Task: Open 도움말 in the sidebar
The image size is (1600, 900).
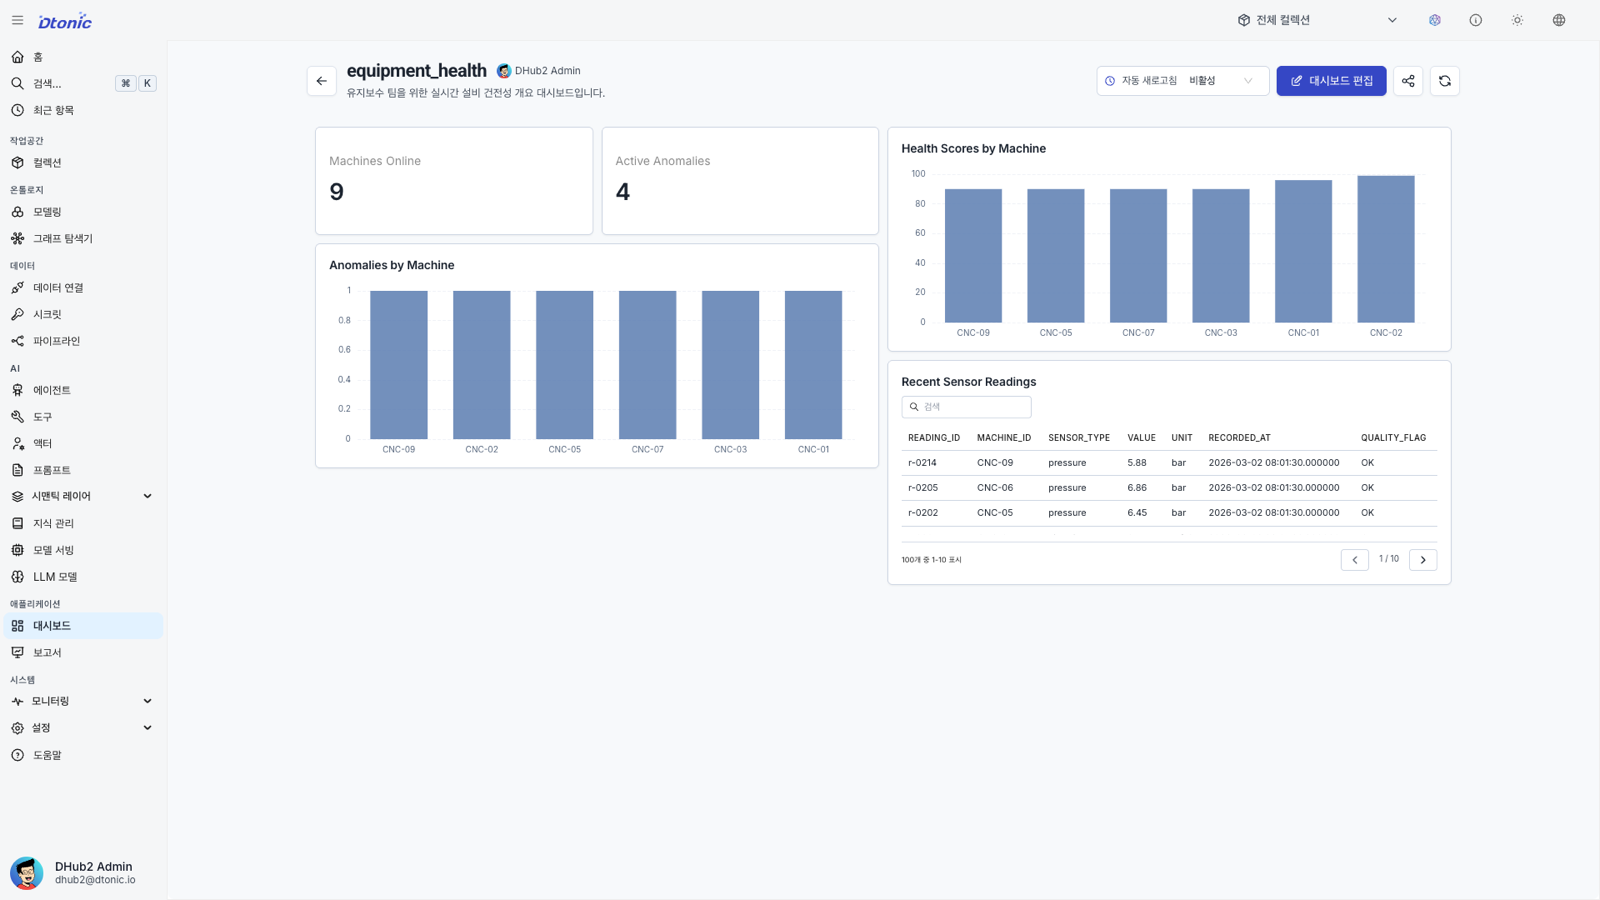Action: pos(83,755)
